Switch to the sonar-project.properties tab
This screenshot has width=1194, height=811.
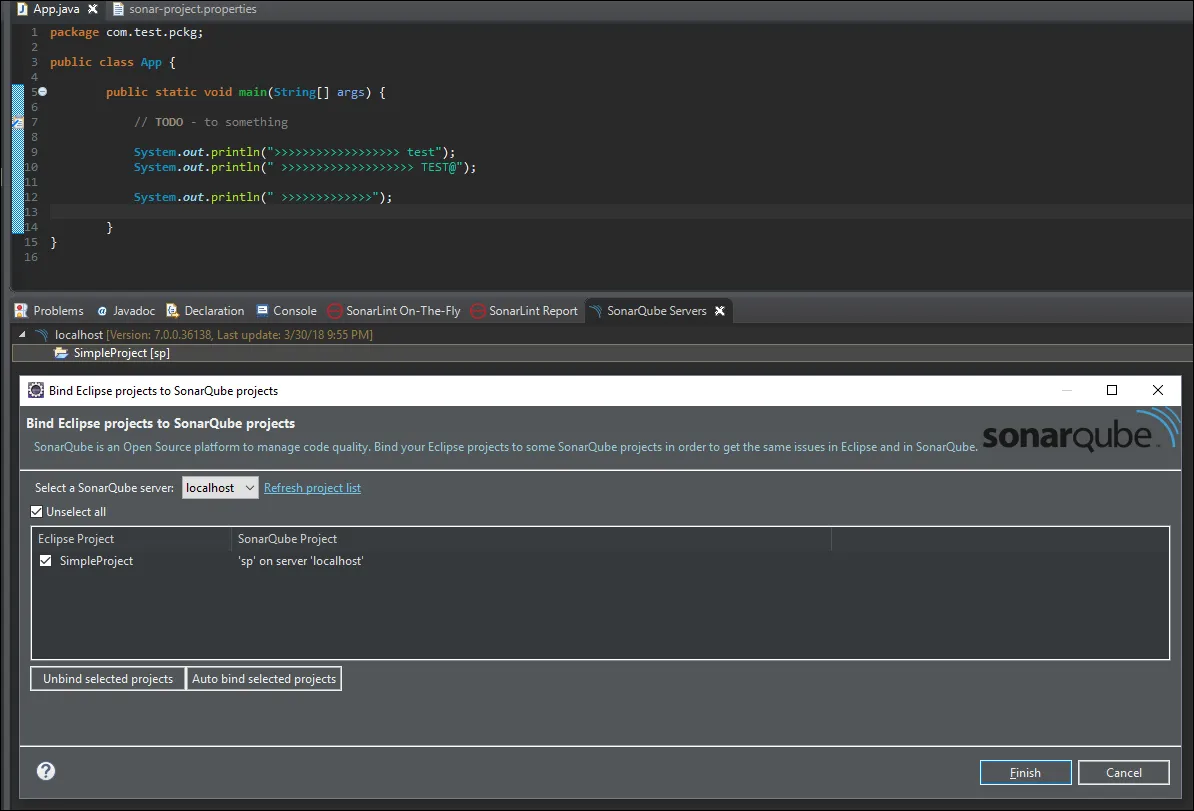coord(192,9)
